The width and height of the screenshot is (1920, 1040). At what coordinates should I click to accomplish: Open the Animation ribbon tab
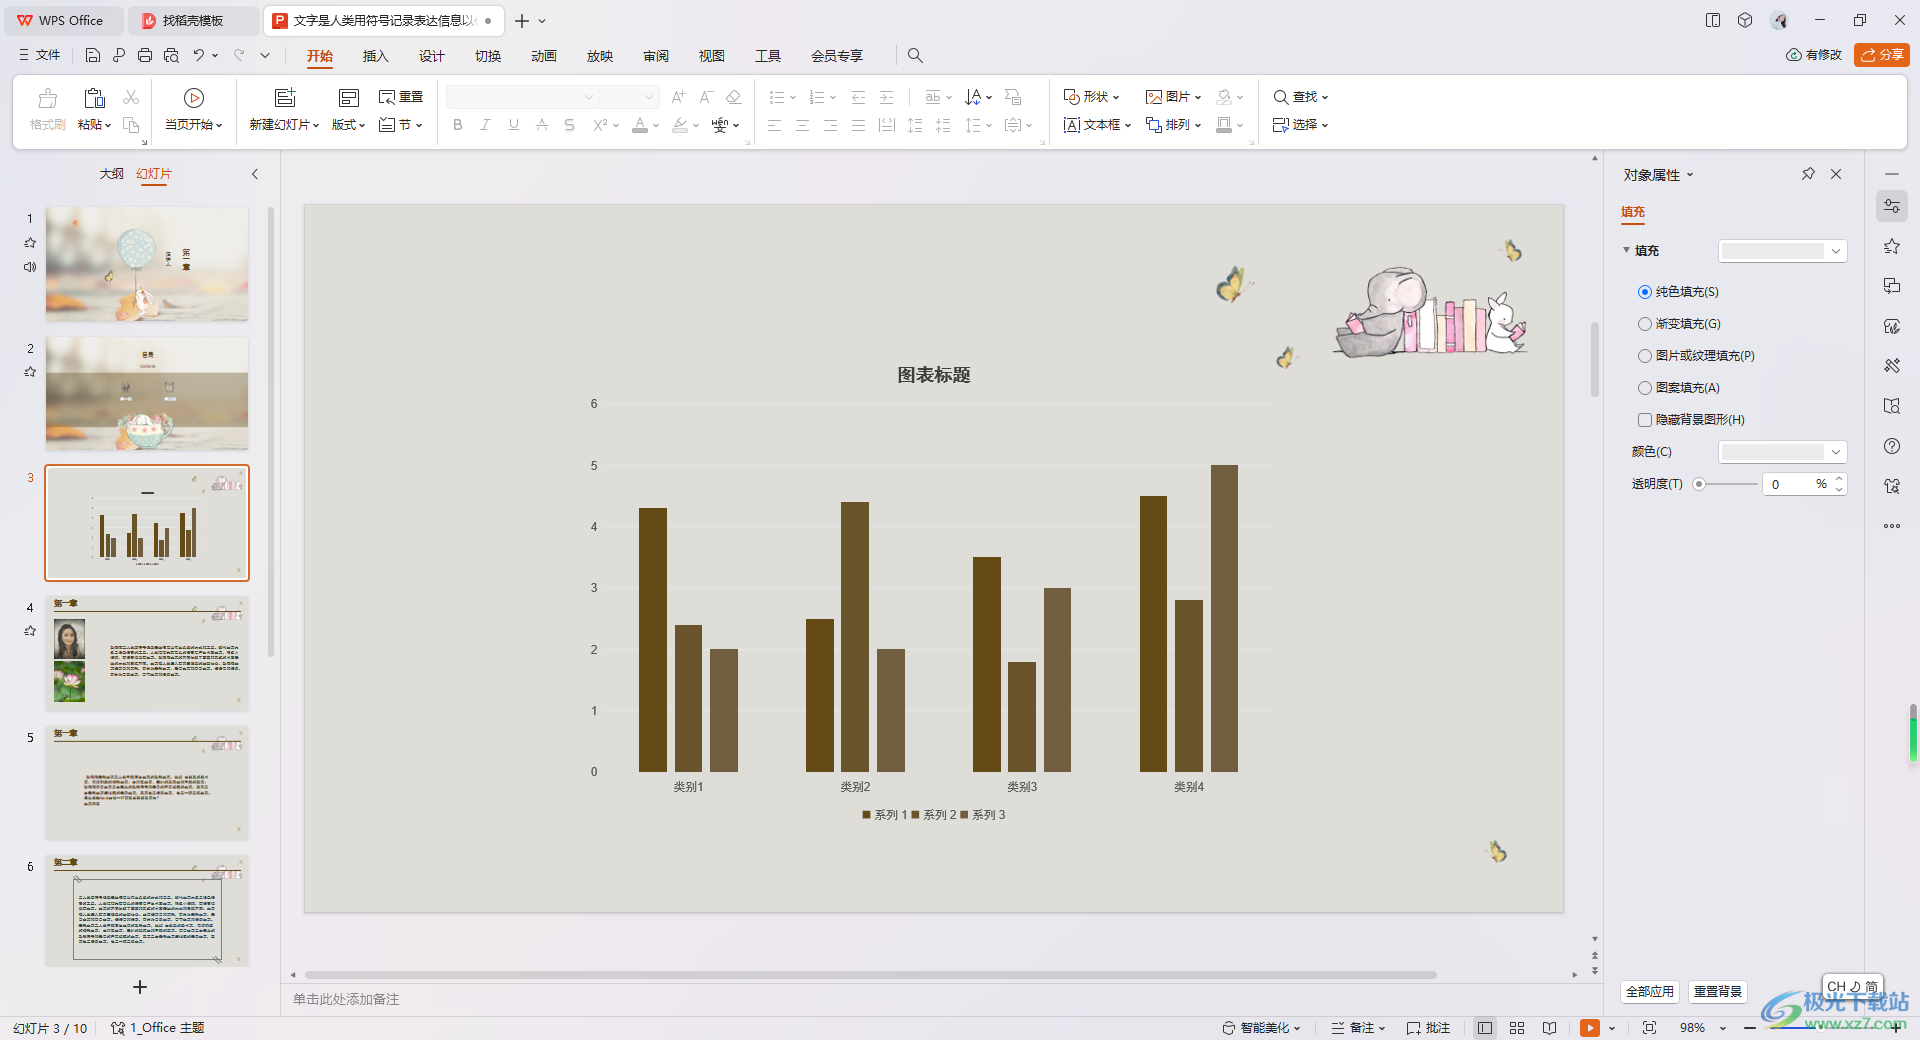coord(544,56)
